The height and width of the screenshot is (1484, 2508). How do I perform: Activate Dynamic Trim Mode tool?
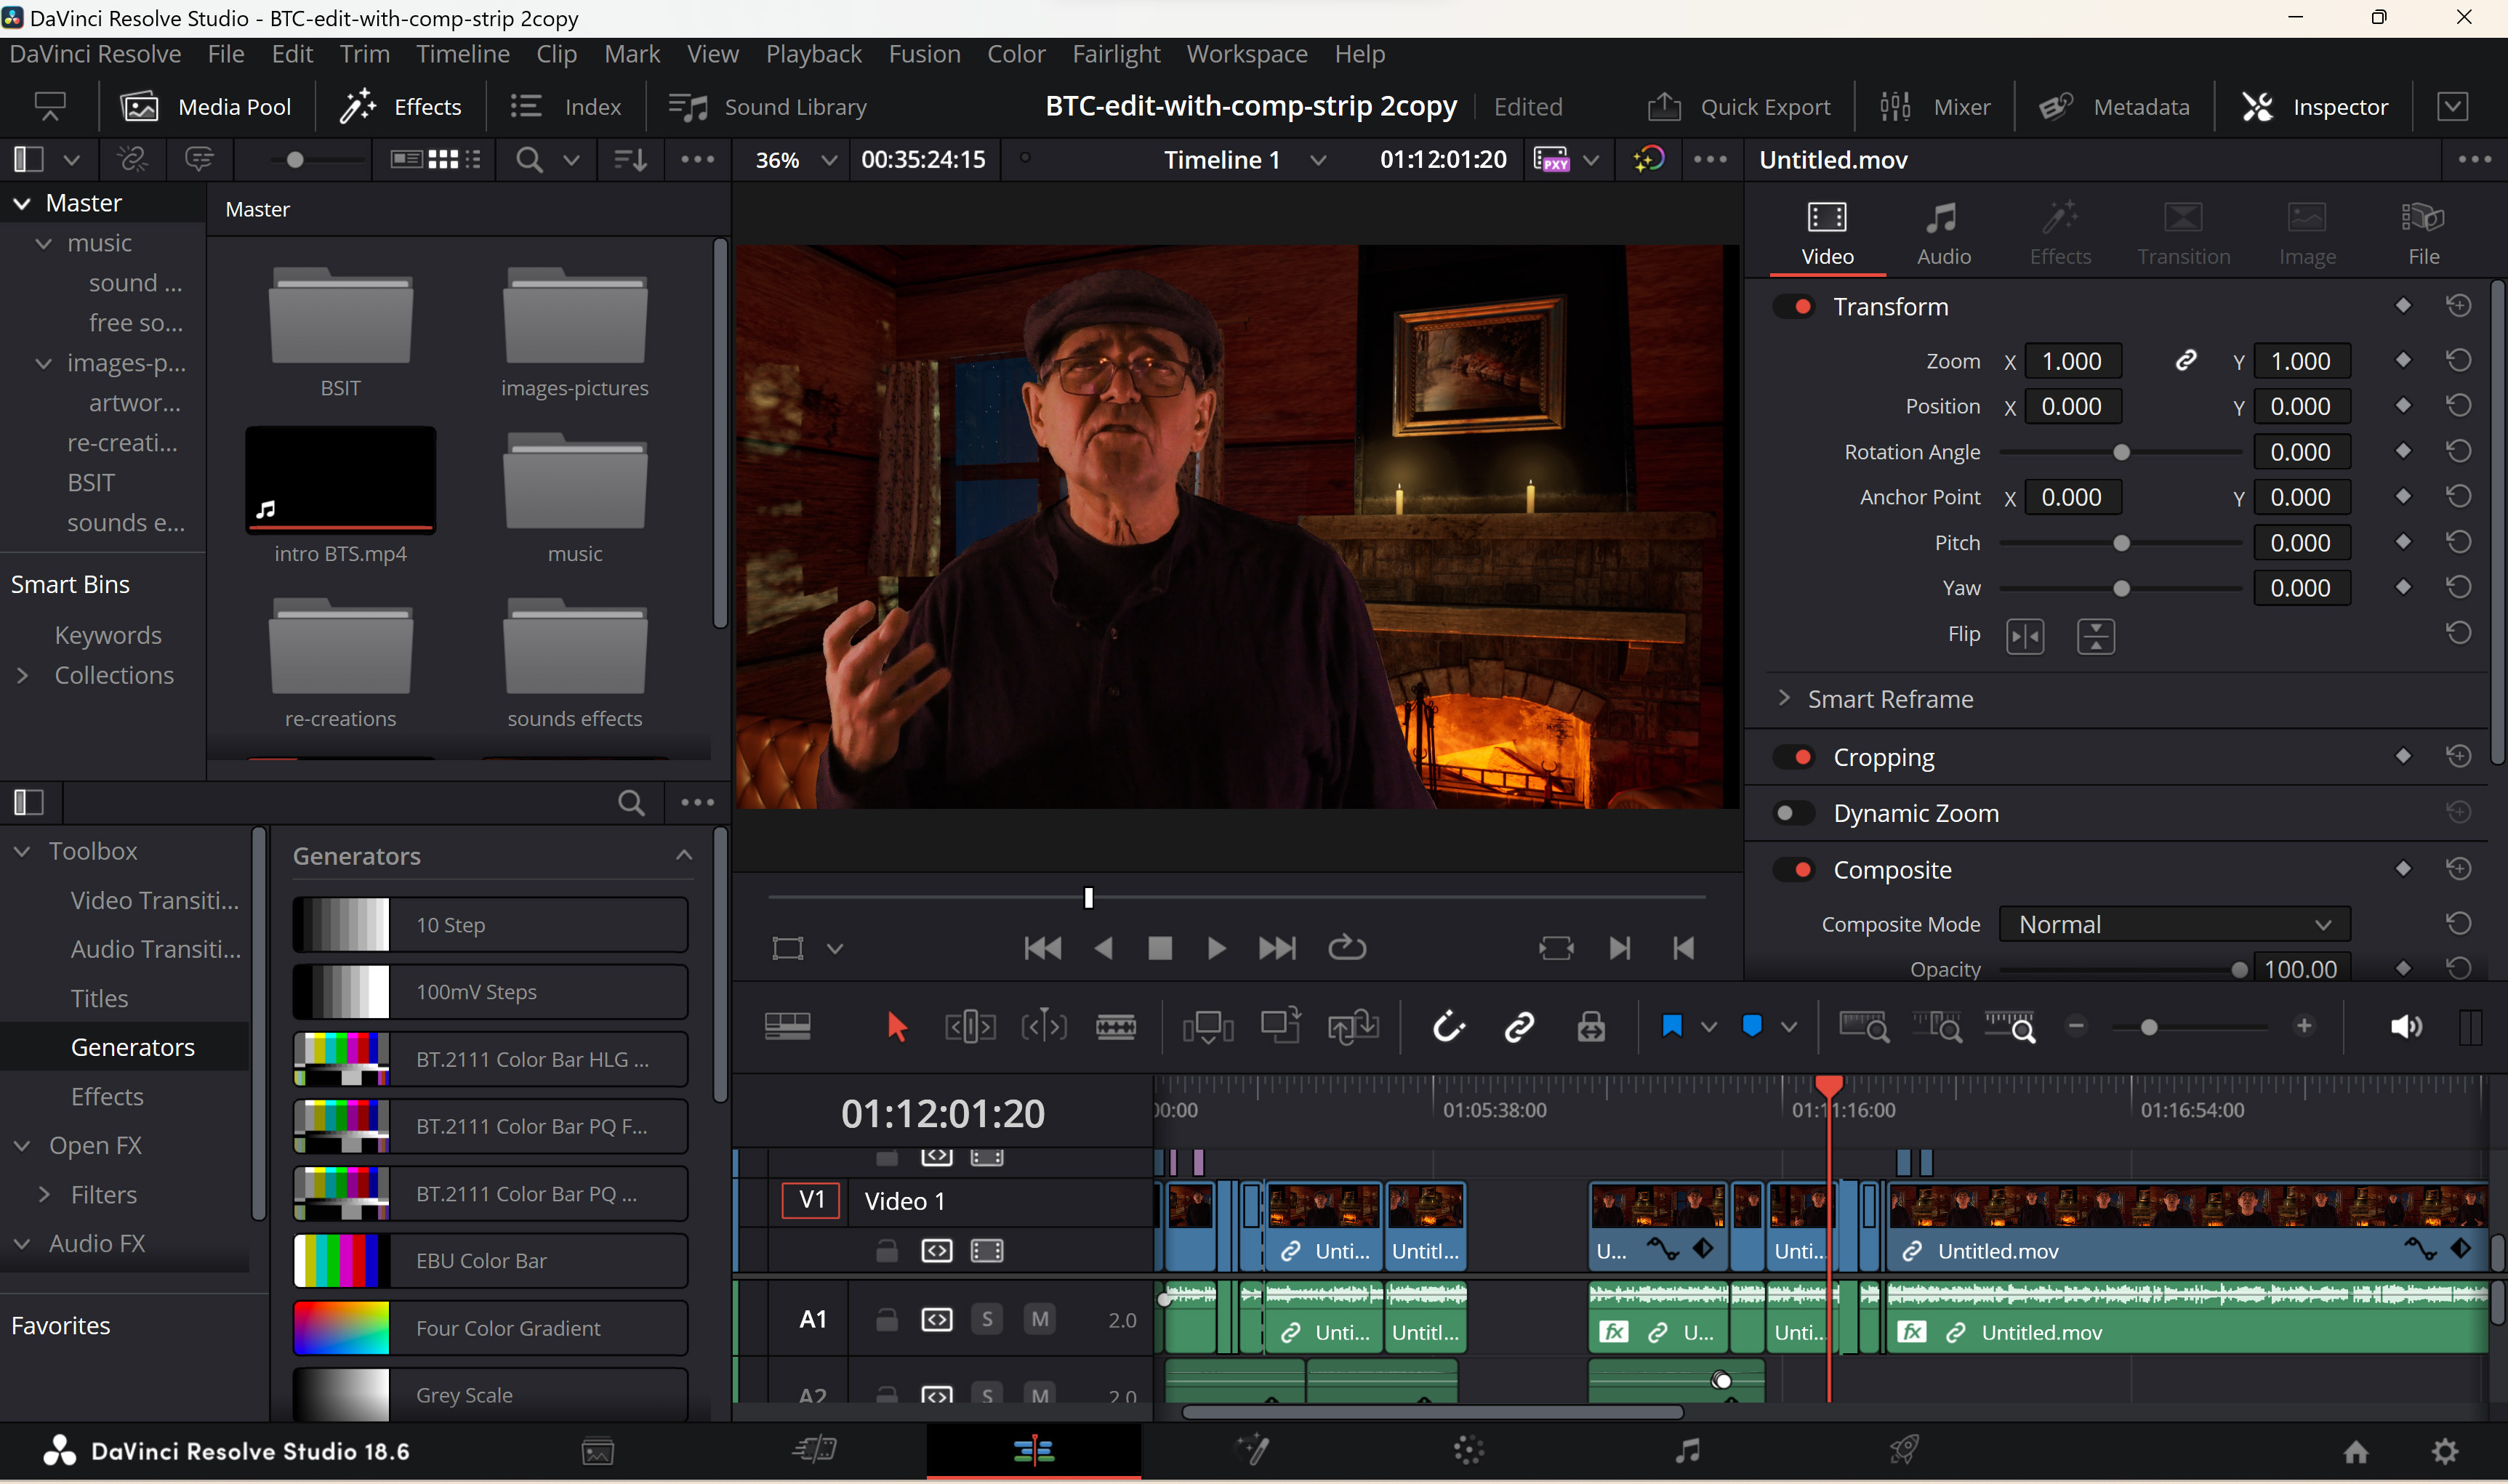tap(1043, 1027)
